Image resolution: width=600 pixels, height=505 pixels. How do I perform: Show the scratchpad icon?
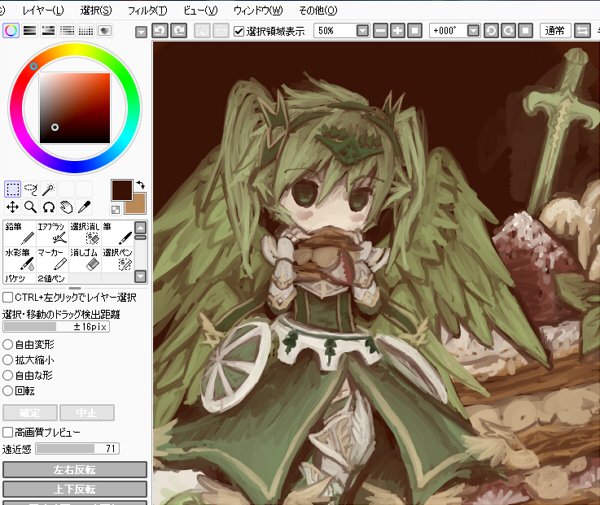click(104, 31)
